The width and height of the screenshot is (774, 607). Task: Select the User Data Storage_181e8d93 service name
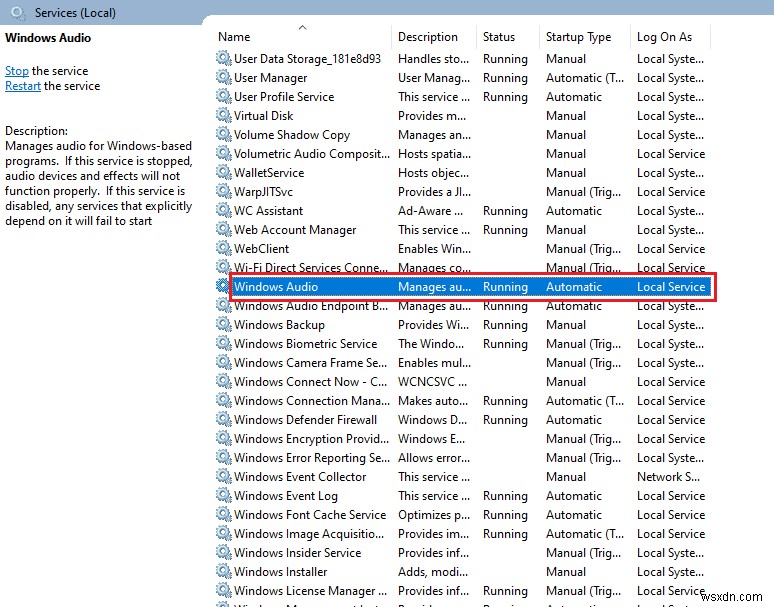click(x=307, y=59)
